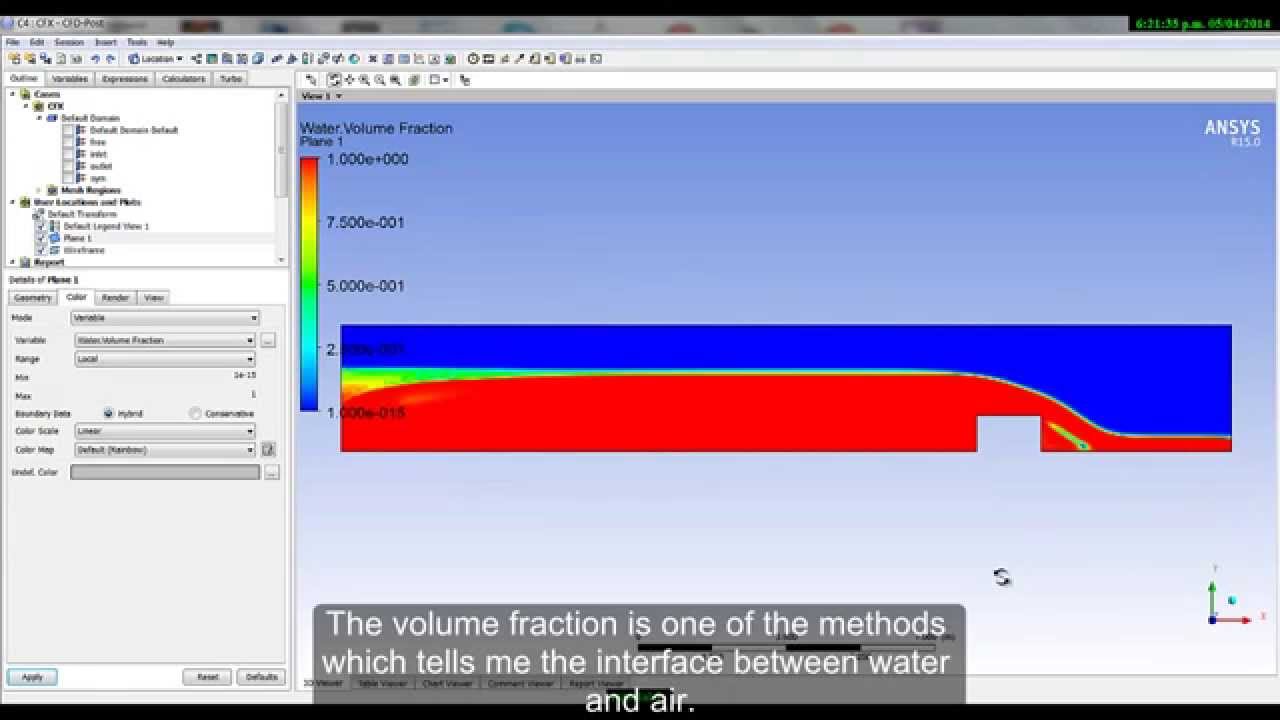Image resolution: width=1280 pixels, height=720 pixels.
Task: Check the sym boundary checkbox
Action: (x=68, y=178)
